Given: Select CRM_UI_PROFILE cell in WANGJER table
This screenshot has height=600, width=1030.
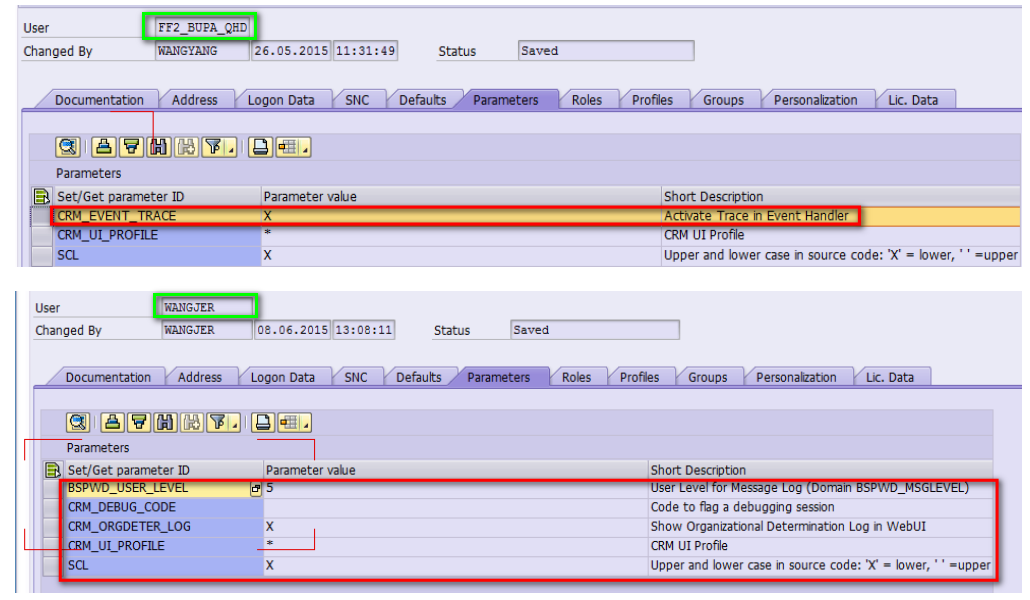Looking at the screenshot, I should (x=164, y=545).
